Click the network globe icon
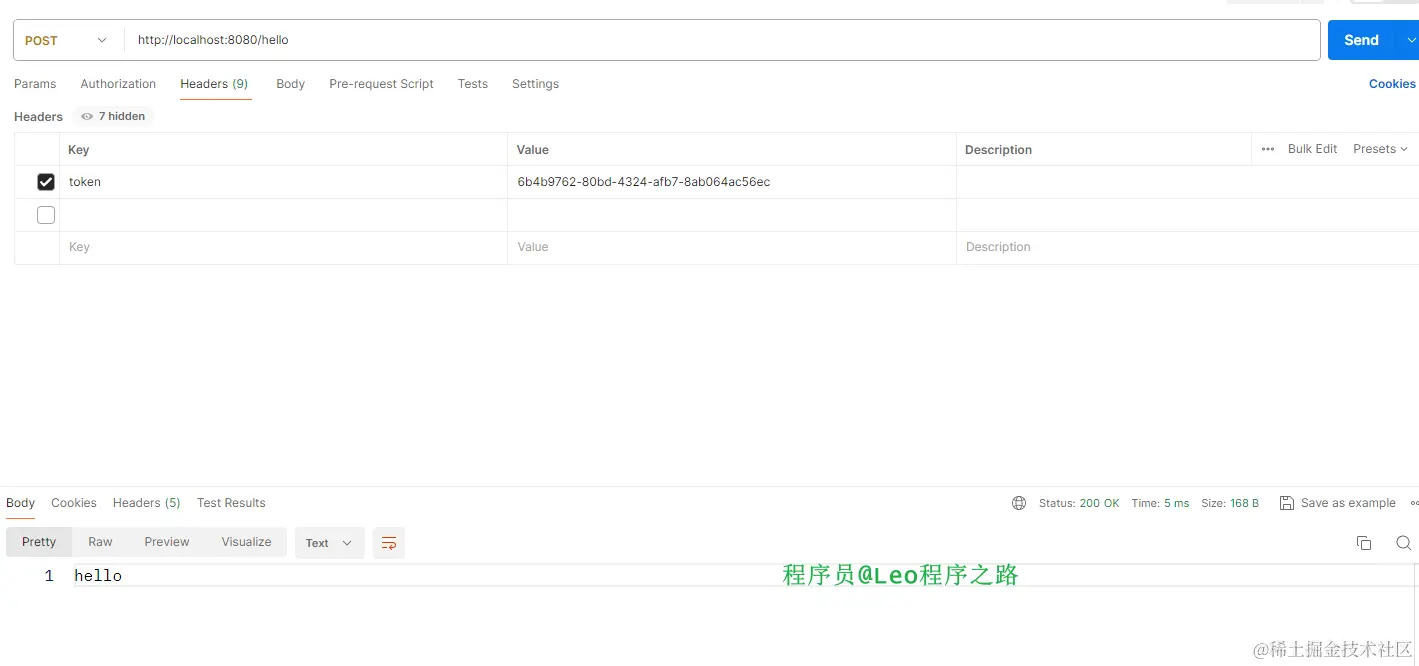 1019,503
